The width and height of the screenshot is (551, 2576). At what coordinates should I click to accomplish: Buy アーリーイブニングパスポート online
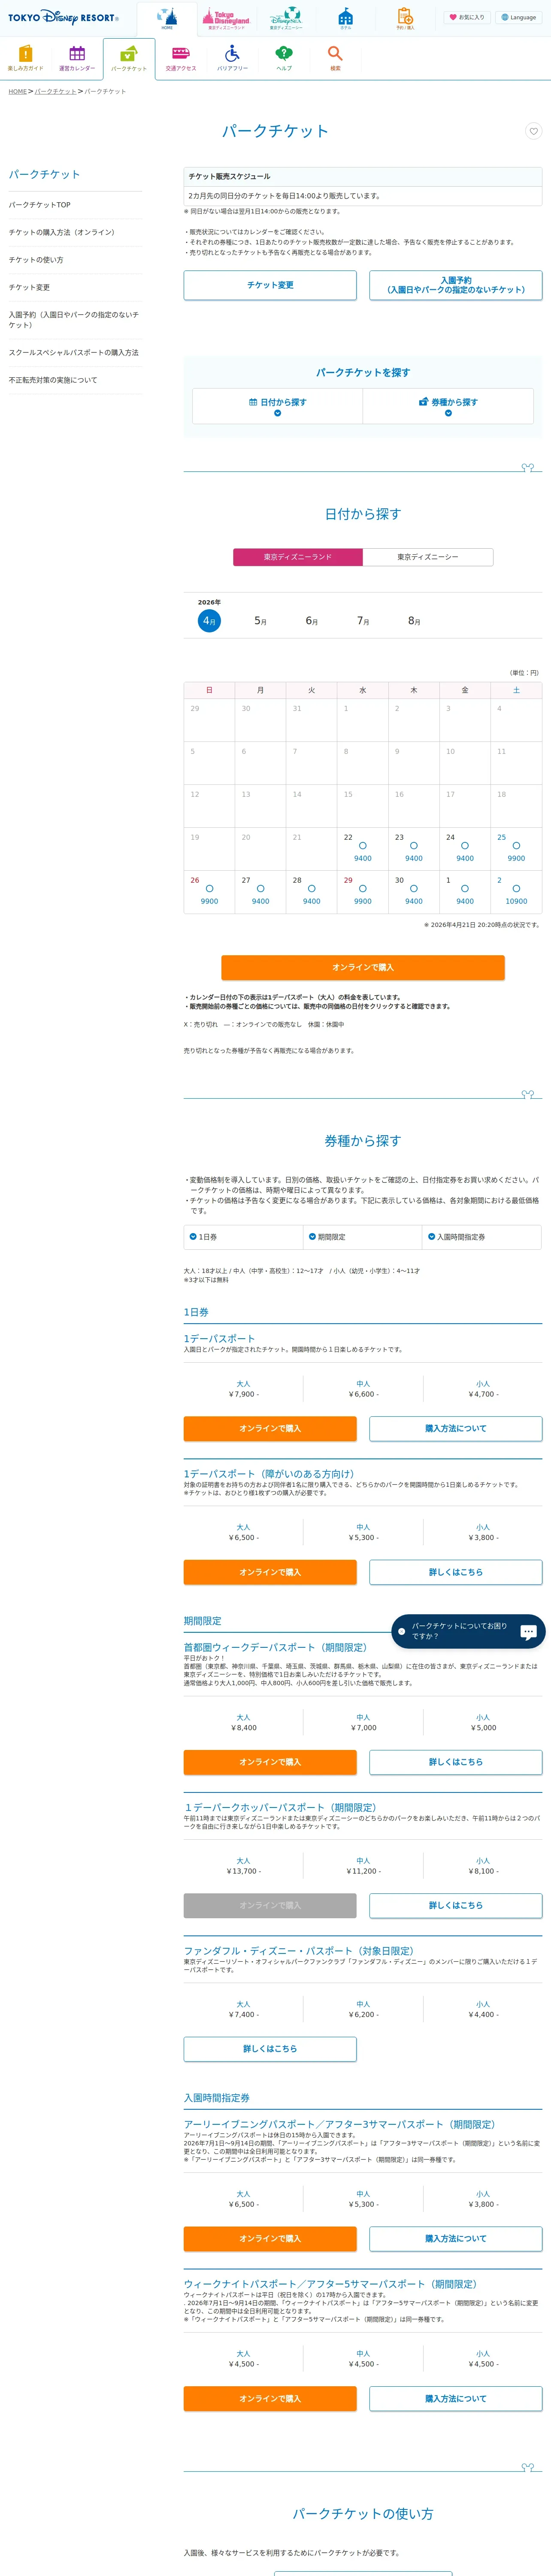[x=270, y=2238]
